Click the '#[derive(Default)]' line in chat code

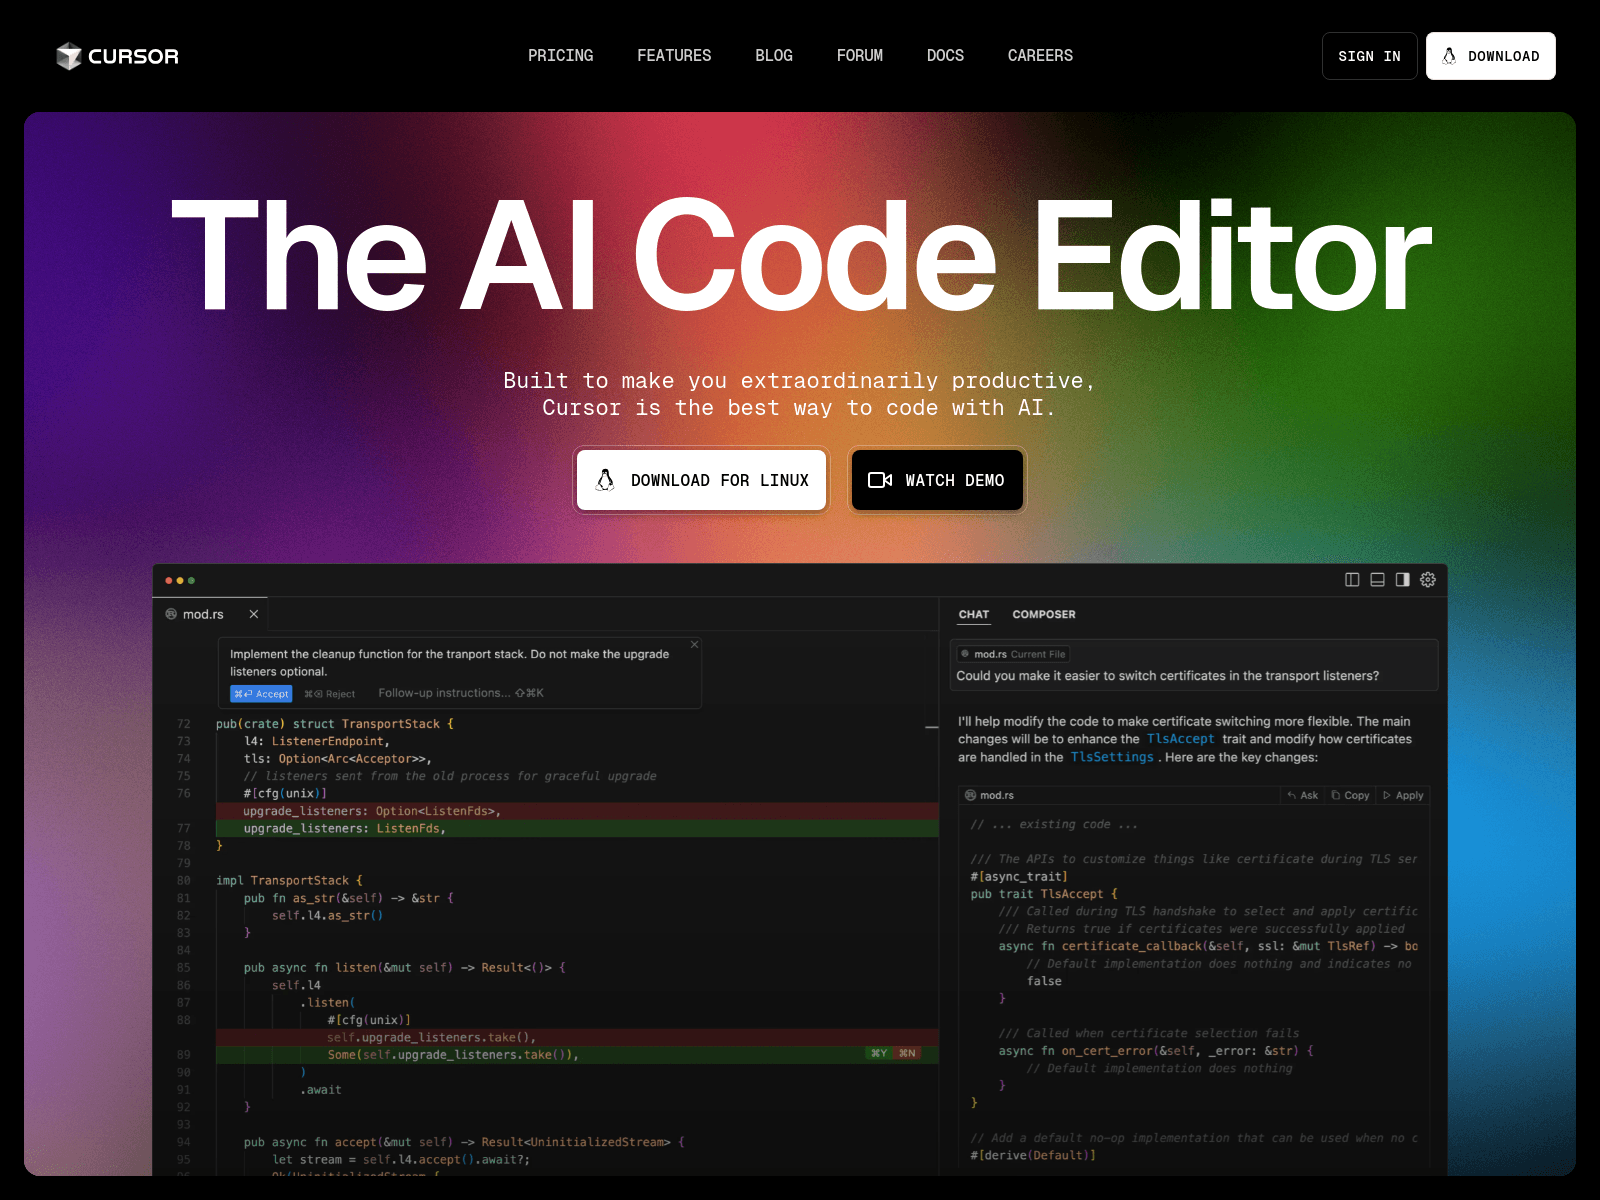1033,1155
